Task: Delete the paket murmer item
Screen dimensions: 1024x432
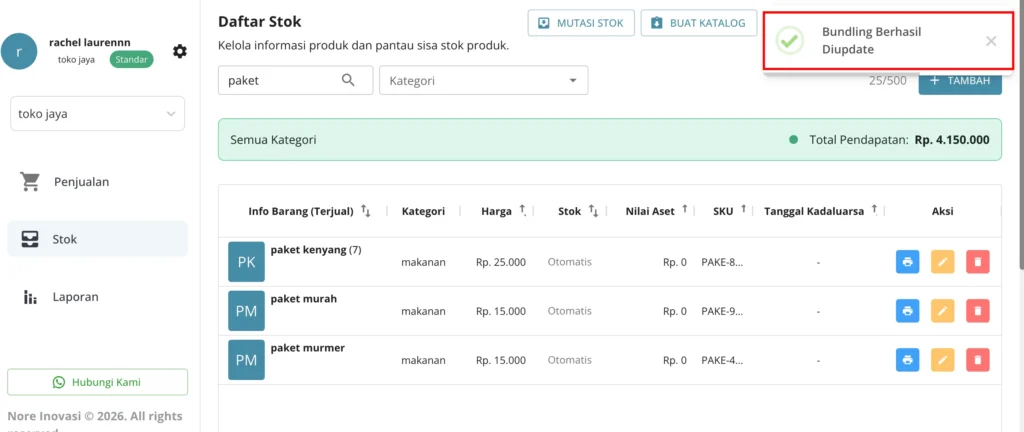Action: coord(978,360)
